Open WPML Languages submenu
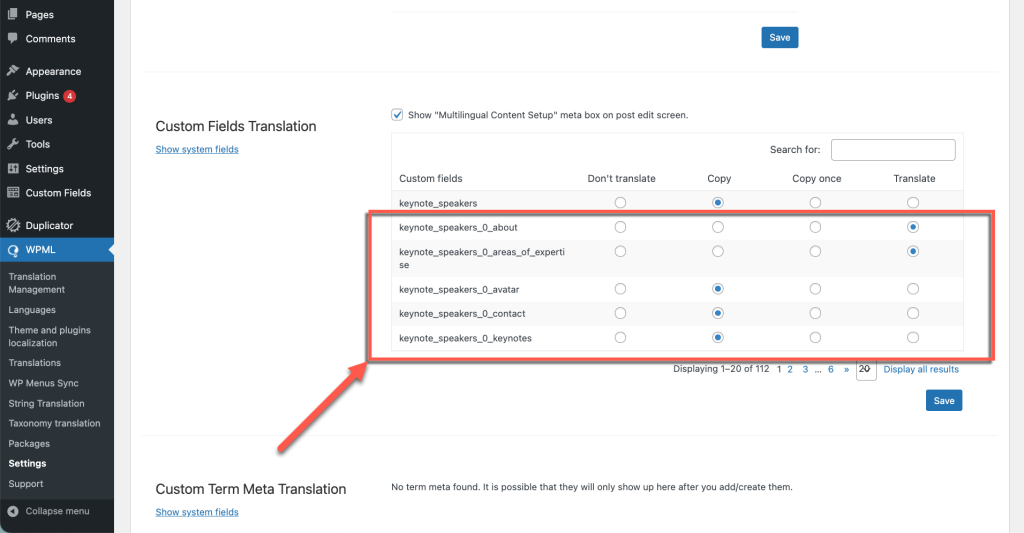 pos(32,310)
